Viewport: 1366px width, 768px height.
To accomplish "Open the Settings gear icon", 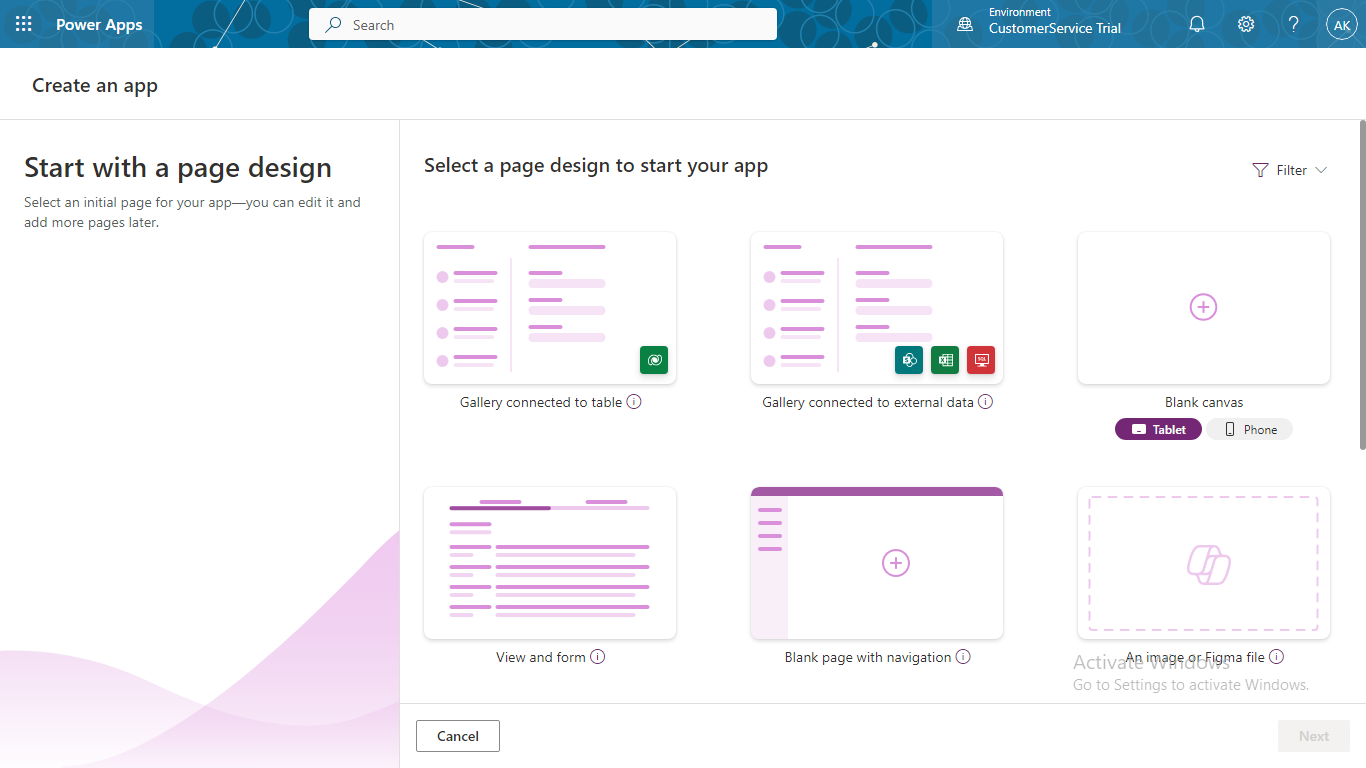I will [1246, 24].
